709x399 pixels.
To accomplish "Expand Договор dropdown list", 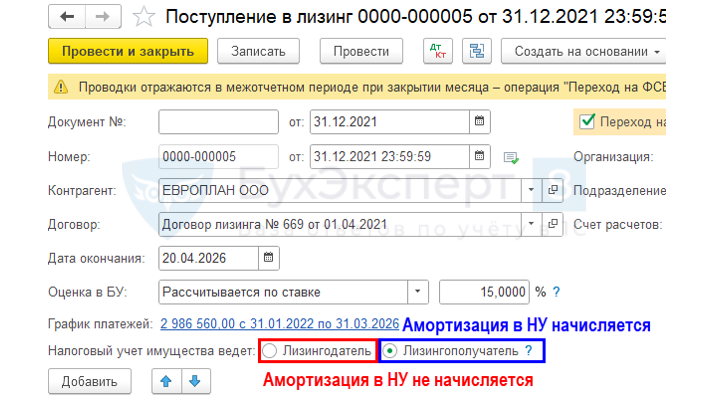I will coord(531,224).
